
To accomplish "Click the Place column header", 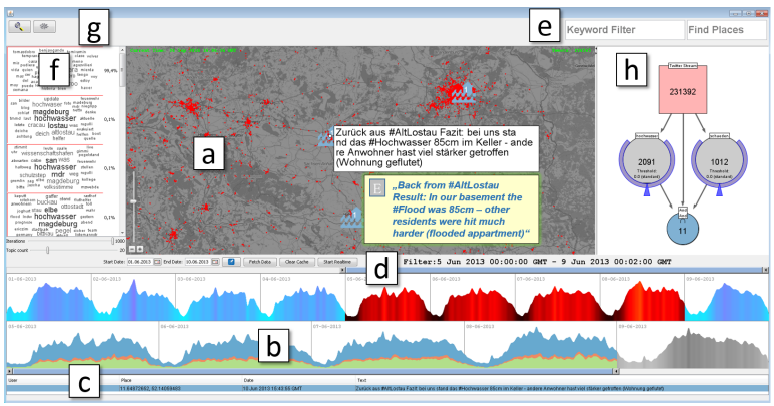I will (x=181, y=380).
